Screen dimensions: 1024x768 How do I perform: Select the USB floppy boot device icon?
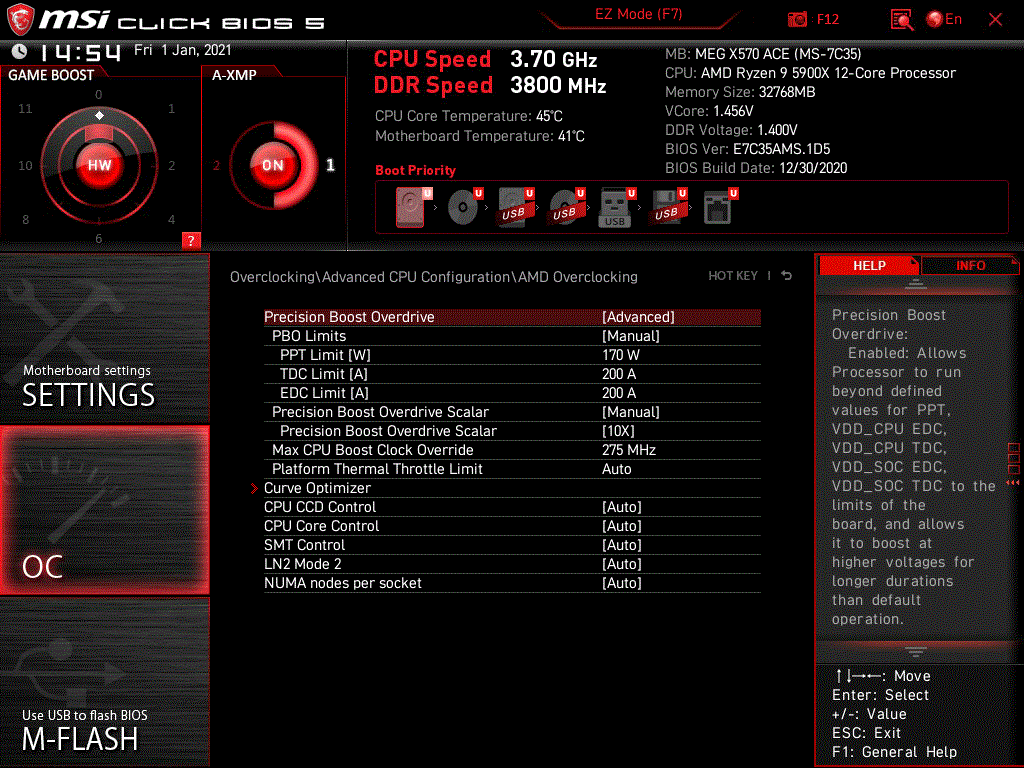pyautogui.click(x=665, y=205)
